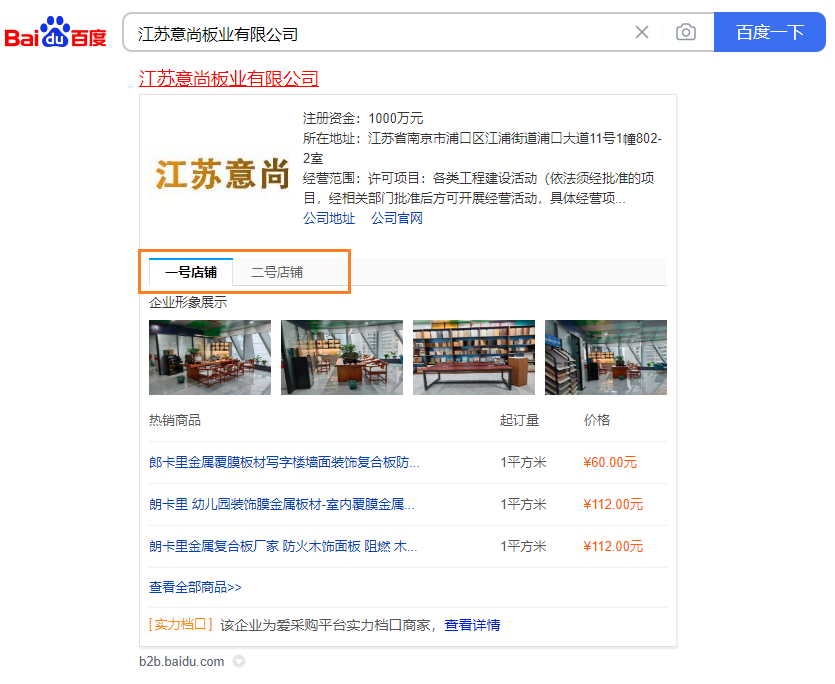The width and height of the screenshot is (835, 684).
Task: Click the 百度一下 search button
Action: (769, 32)
